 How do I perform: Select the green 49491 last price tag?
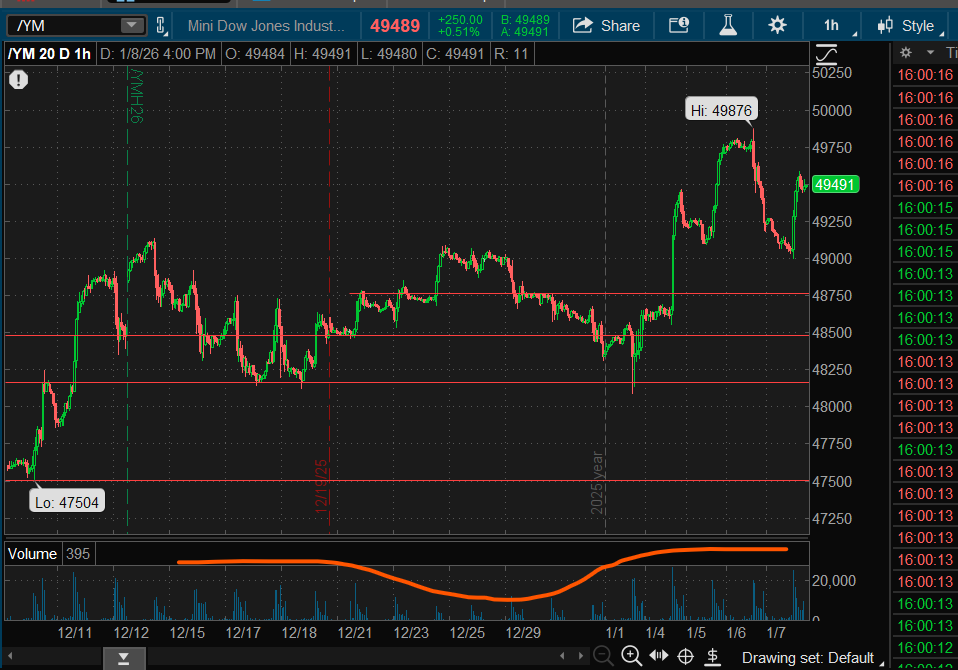[x=836, y=184]
